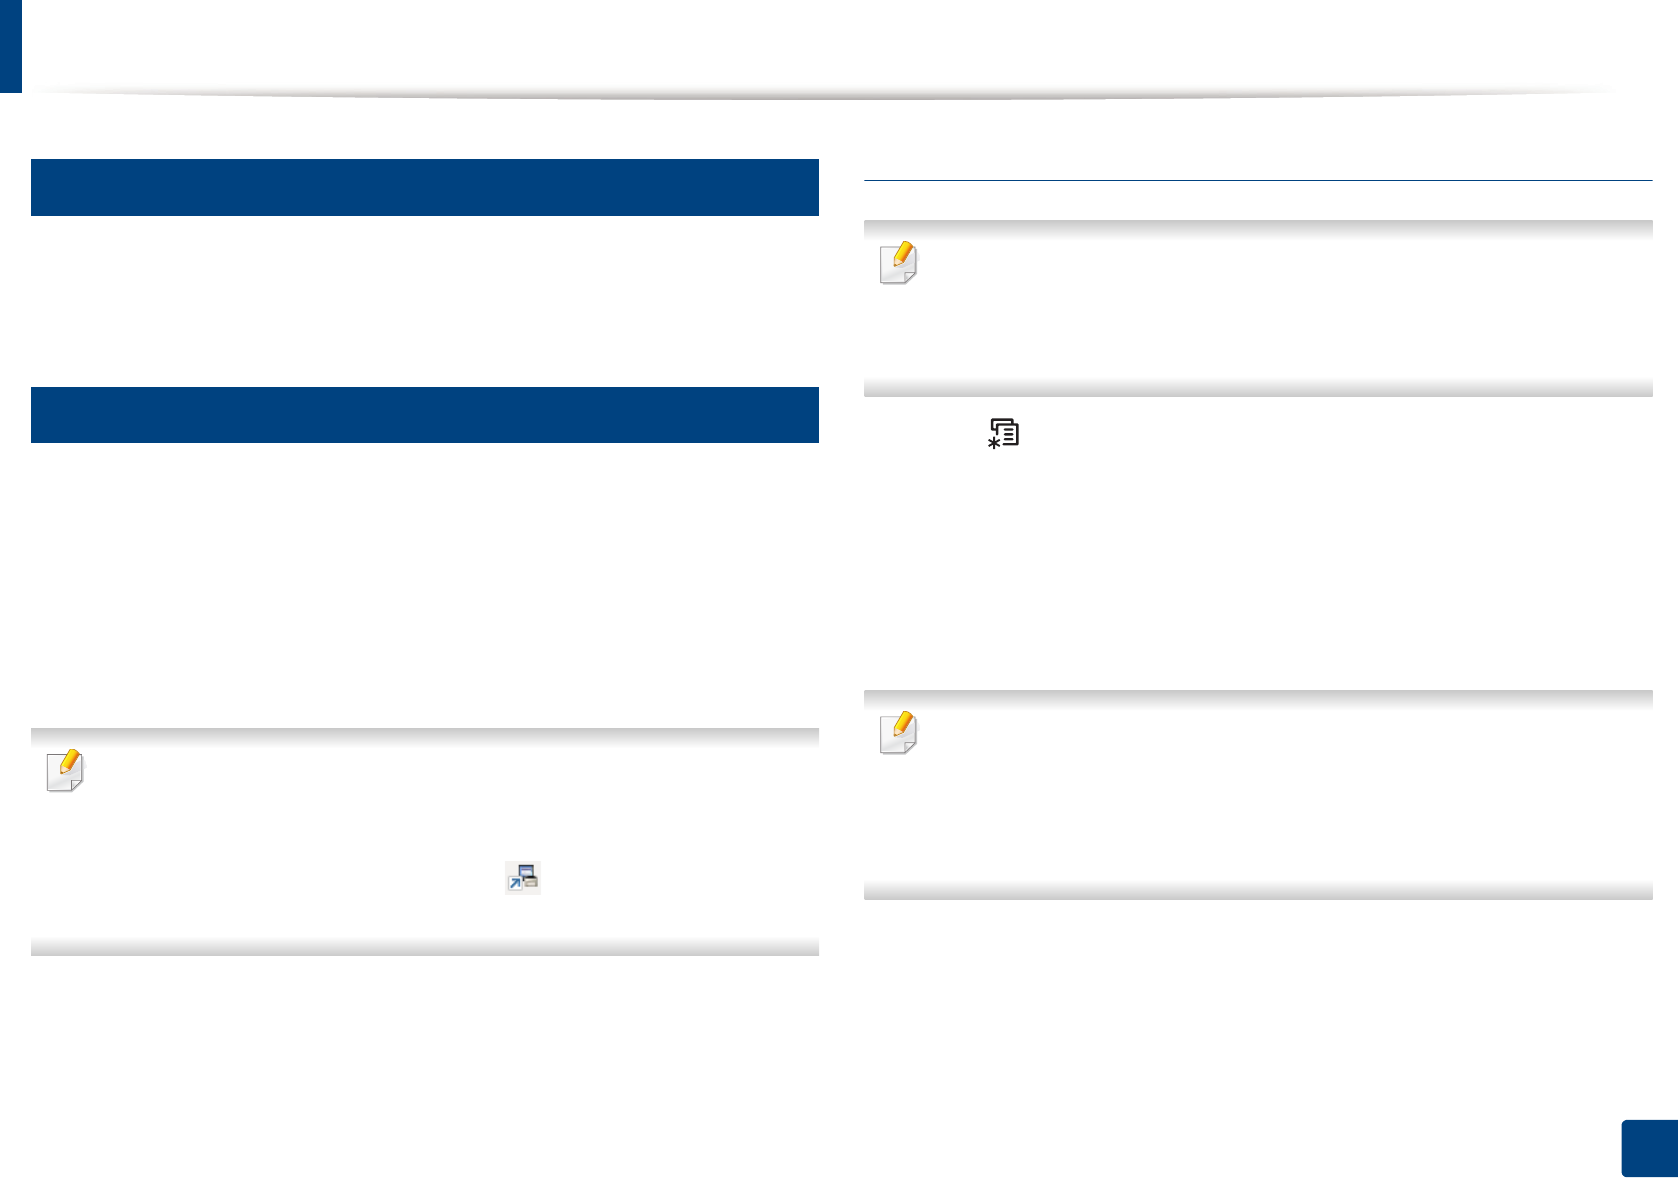Click the gray top edge of lower-right note box
This screenshot has height=1178, width=1678.
coord(1258,698)
